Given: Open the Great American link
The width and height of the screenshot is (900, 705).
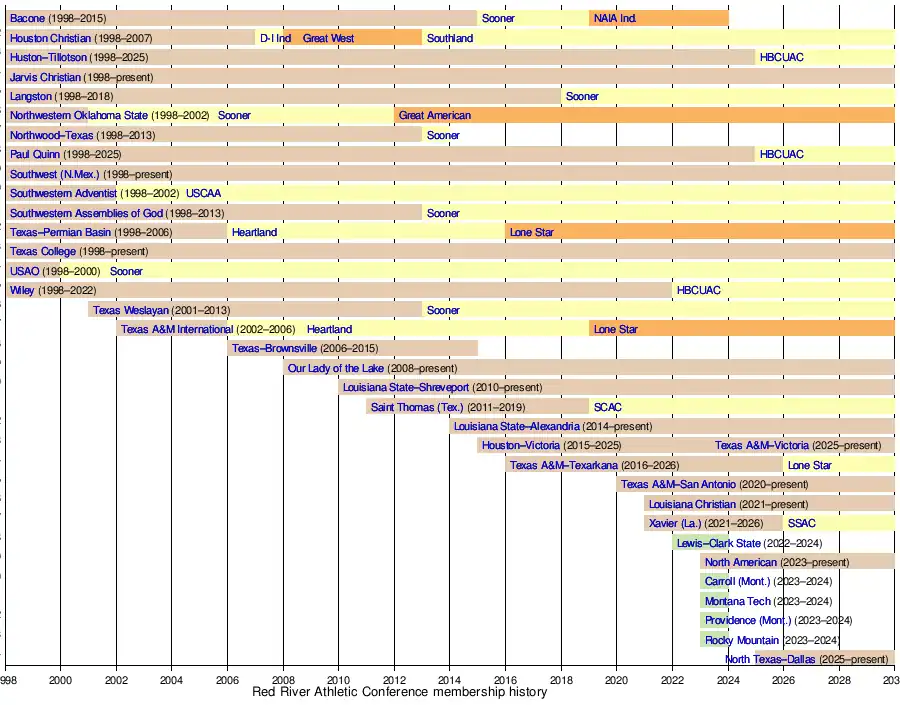Looking at the screenshot, I should click(435, 115).
